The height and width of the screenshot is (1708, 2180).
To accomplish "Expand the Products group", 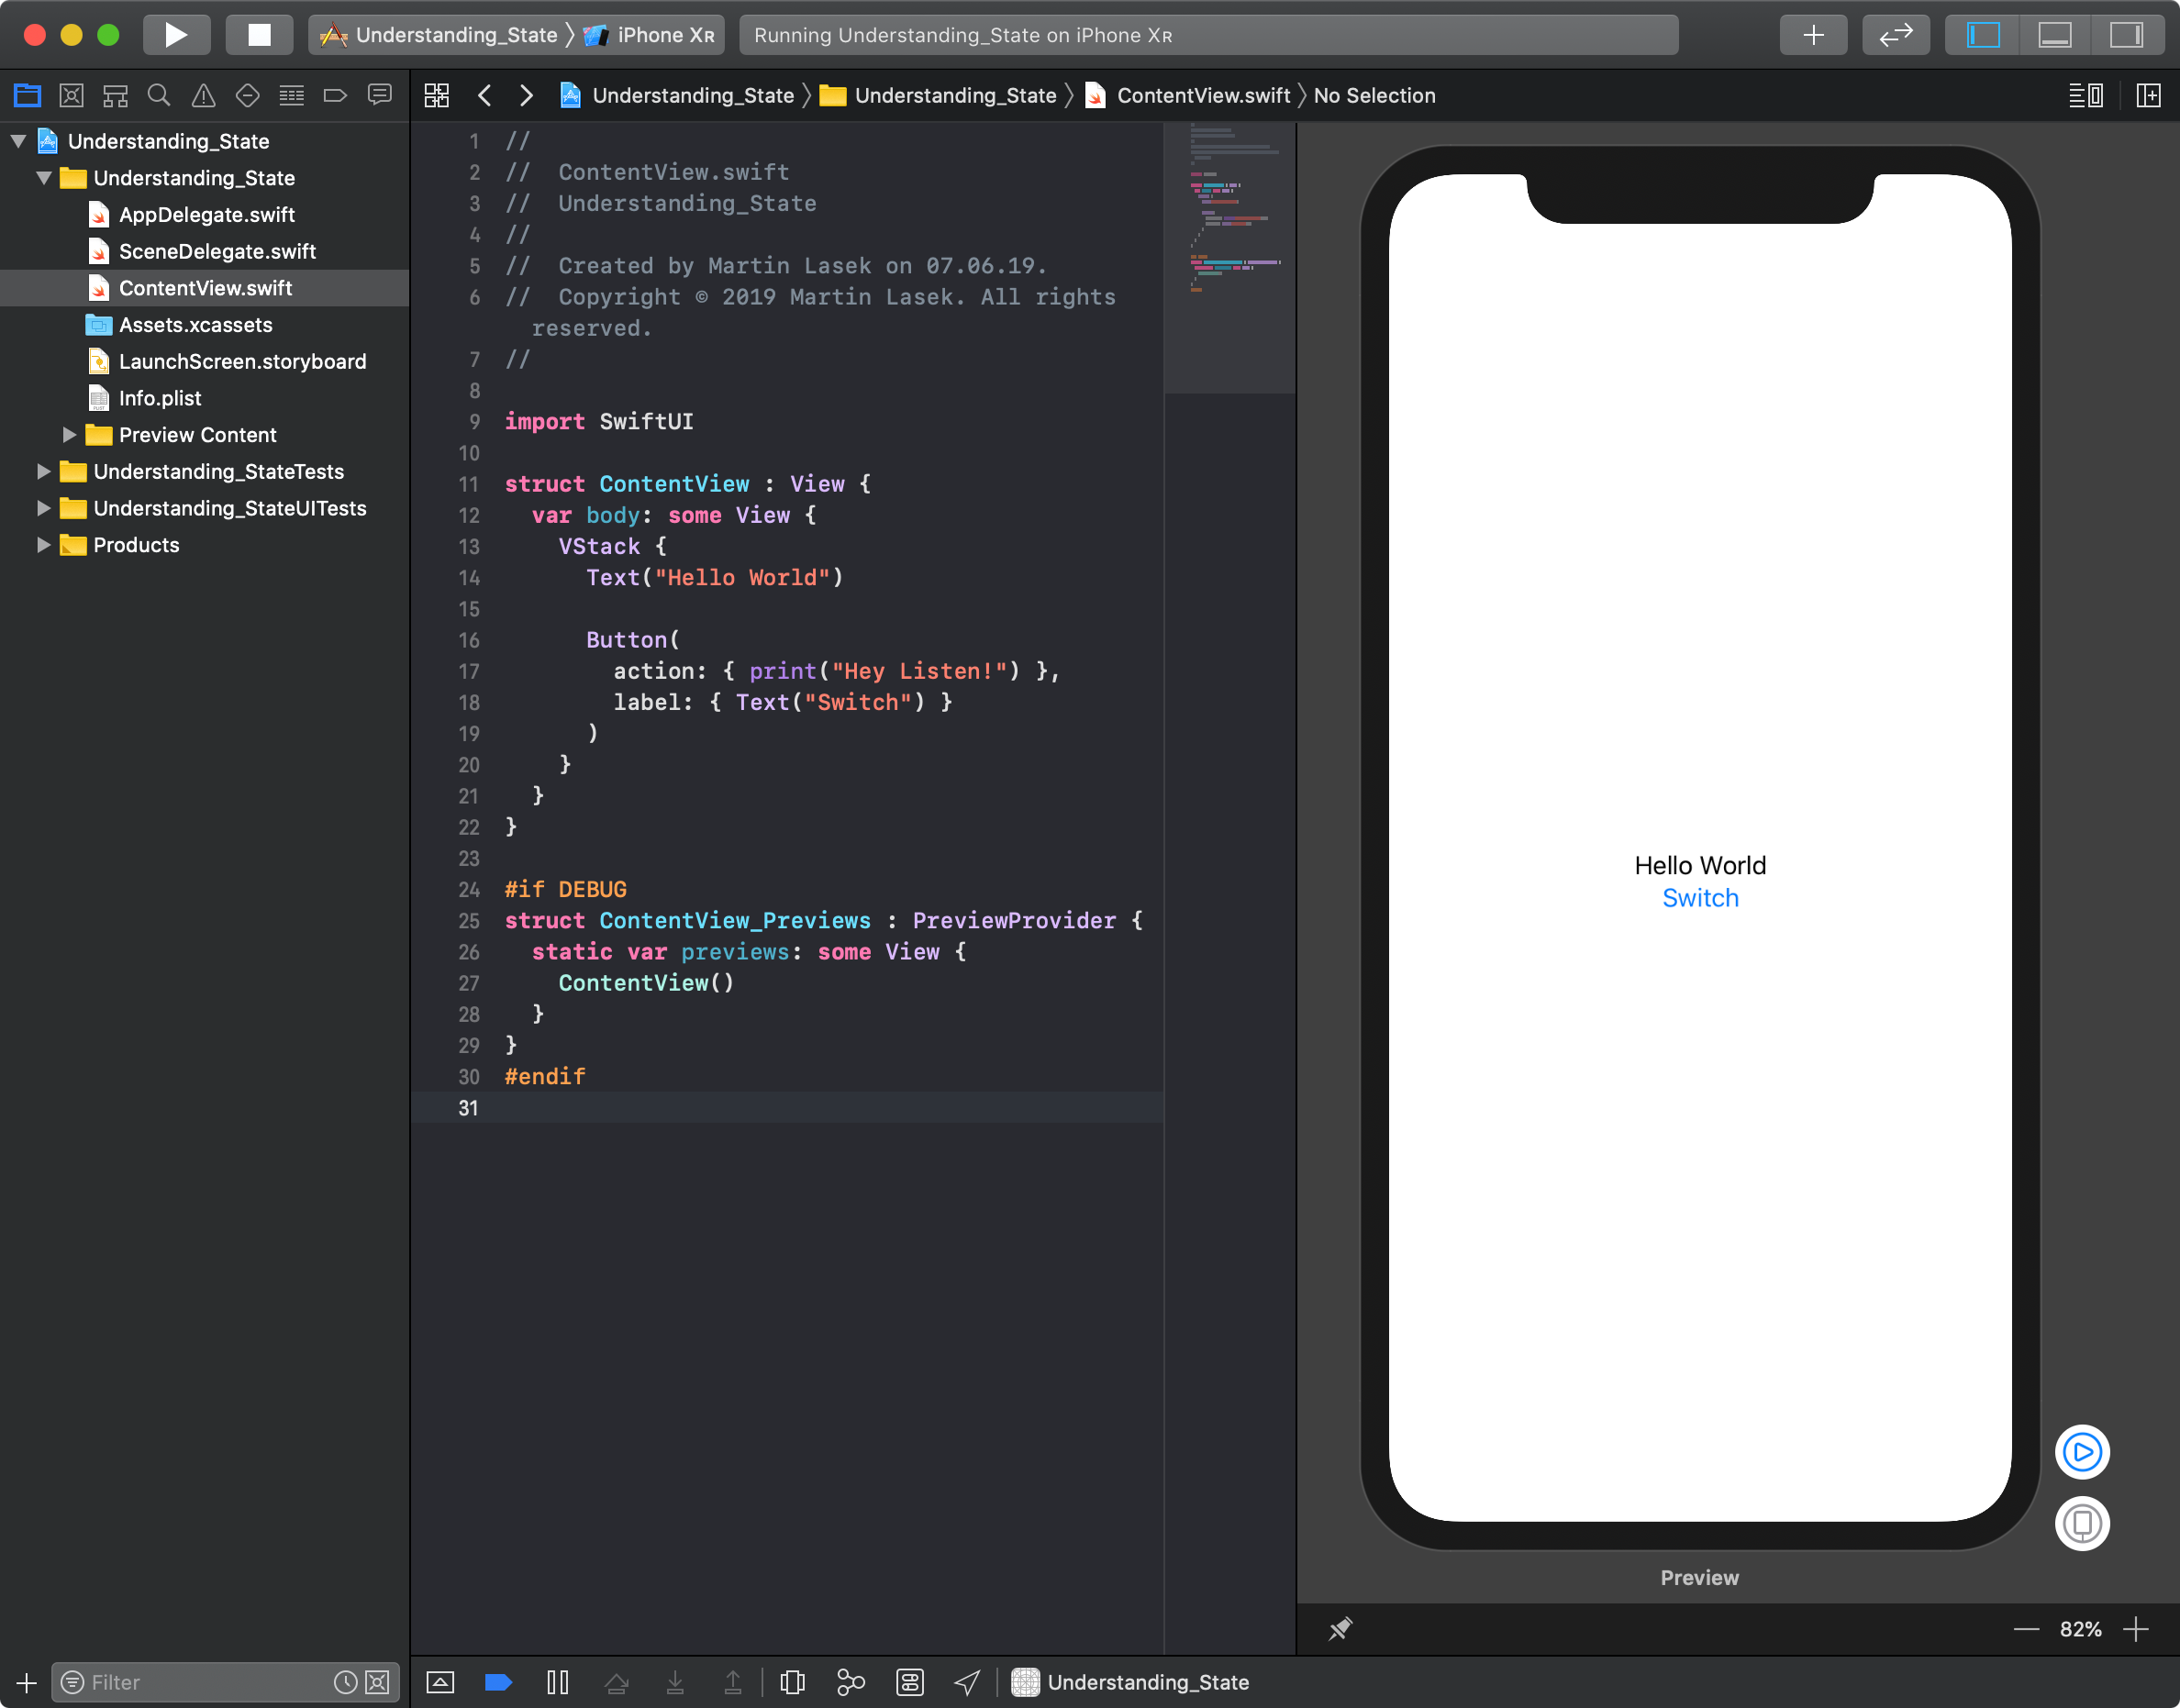I will pyautogui.click(x=43, y=545).
